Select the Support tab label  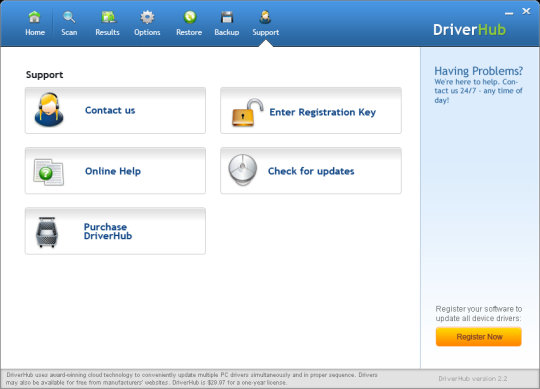point(266,32)
